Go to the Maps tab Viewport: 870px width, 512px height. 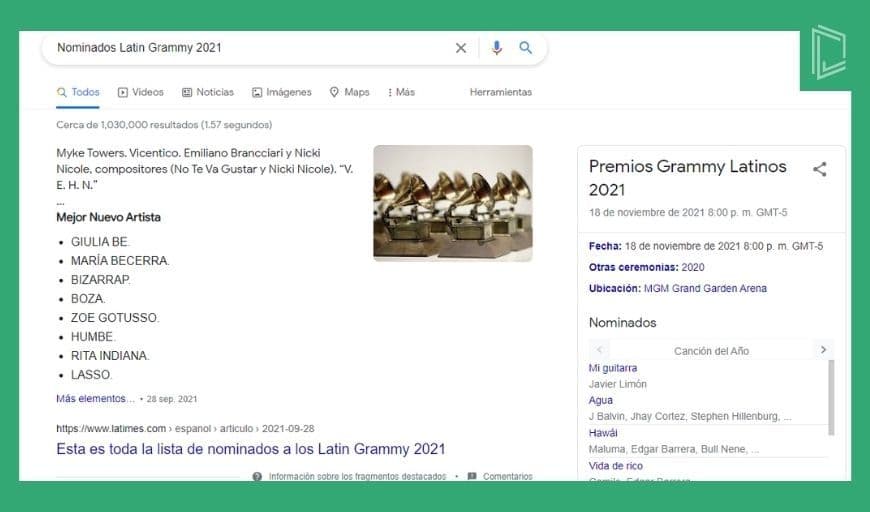click(x=350, y=92)
